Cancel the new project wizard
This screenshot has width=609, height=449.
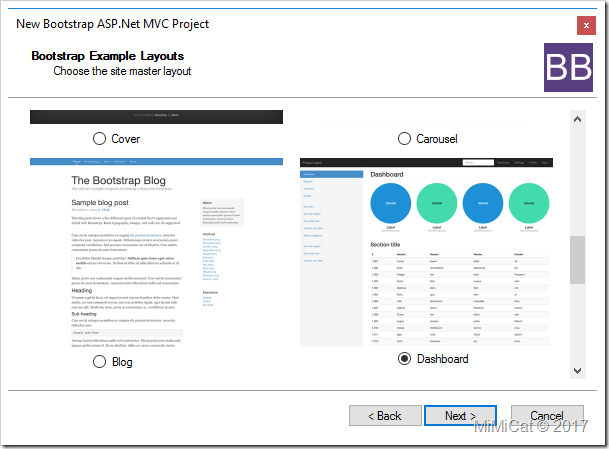[547, 416]
